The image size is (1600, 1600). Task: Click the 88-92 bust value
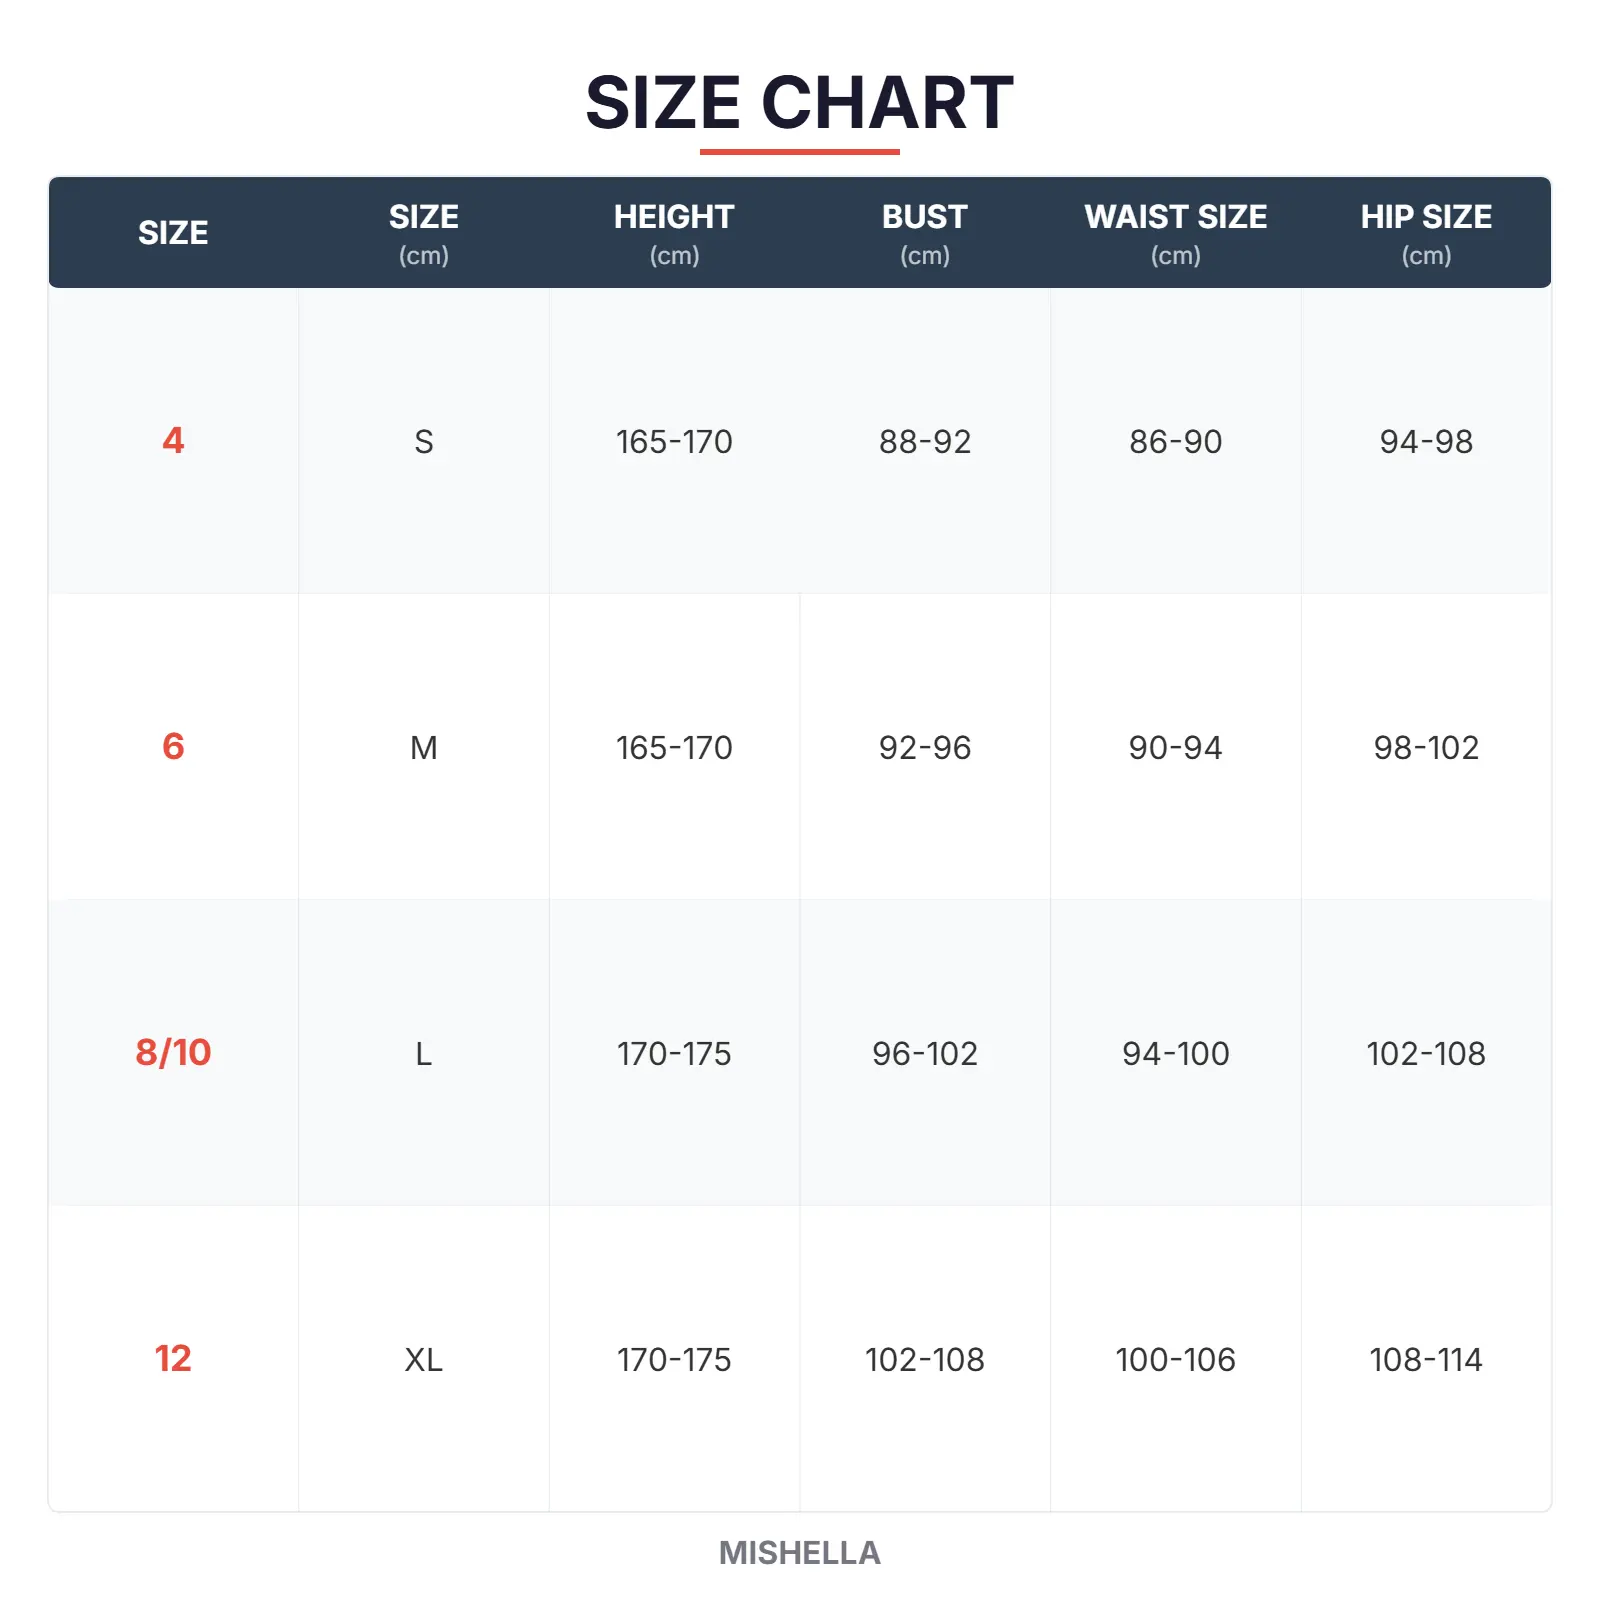pos(925,442)
